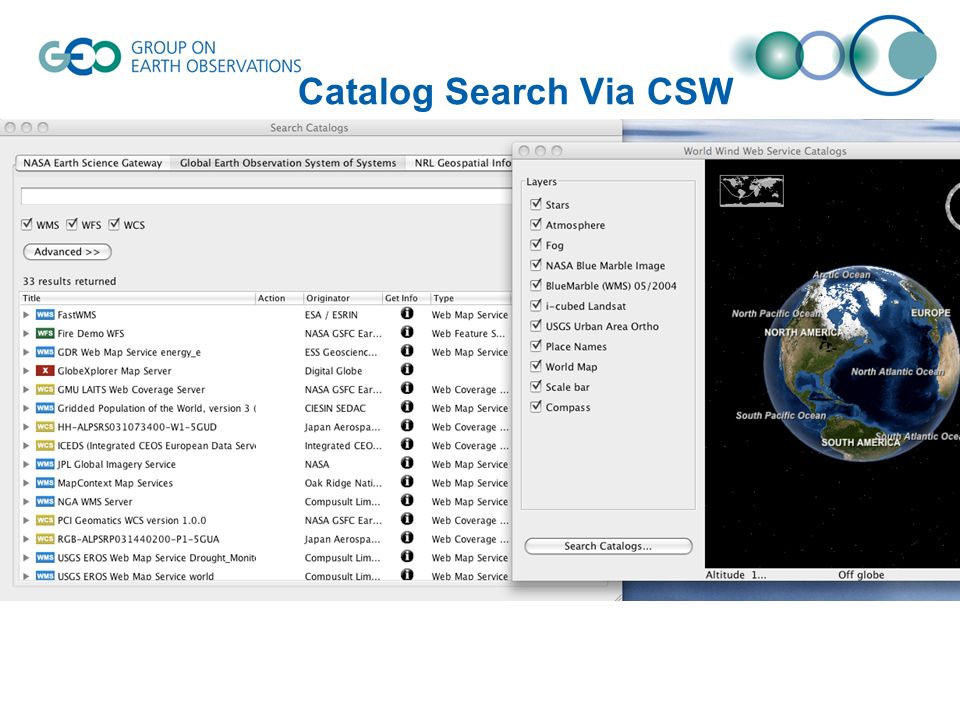
Task: Uncheck USGS Urban Area Ortho layer
Action: click(536, 325)
